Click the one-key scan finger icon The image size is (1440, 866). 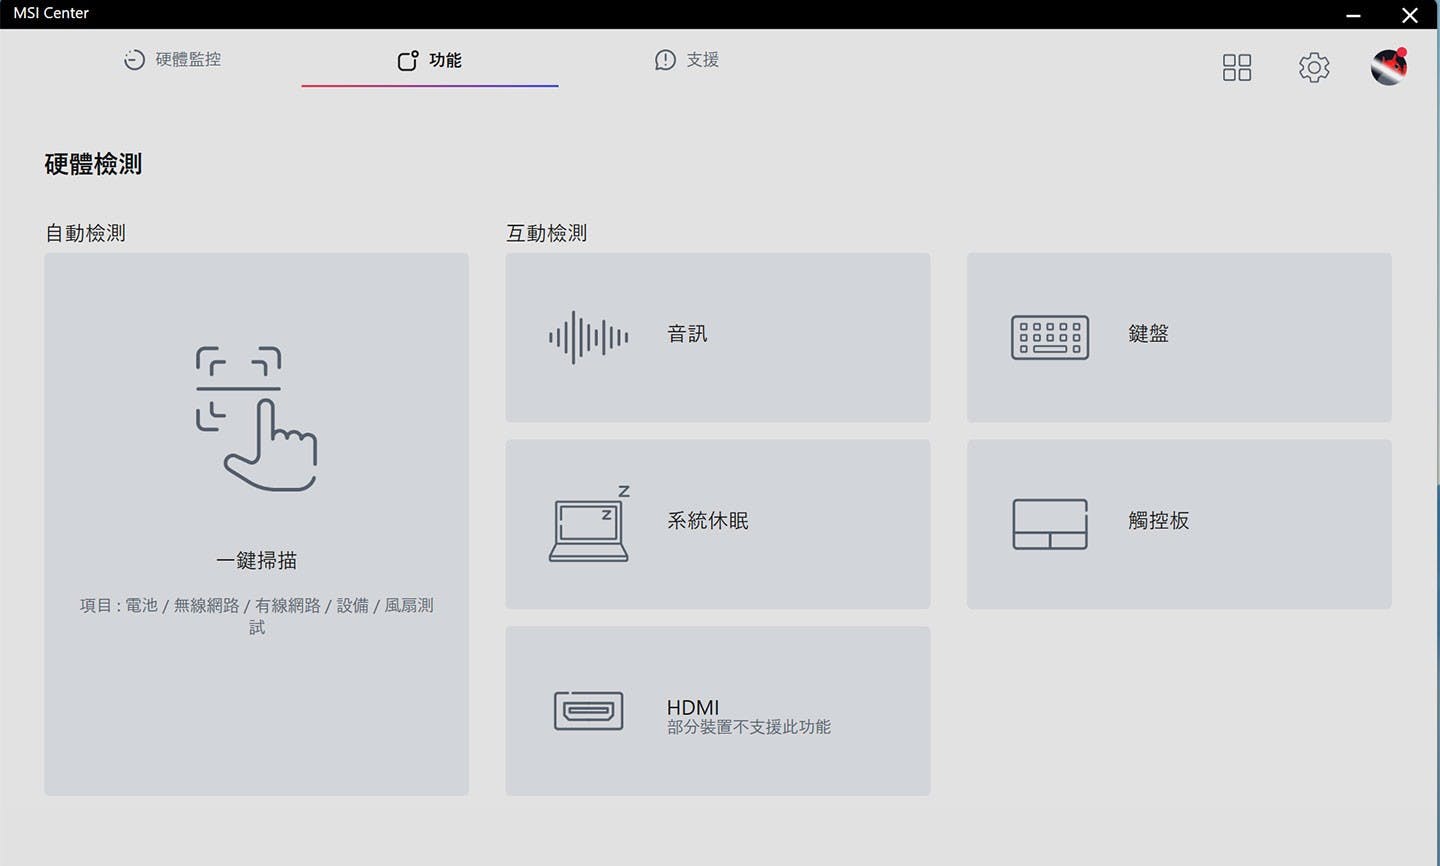[x=256, y=419]
